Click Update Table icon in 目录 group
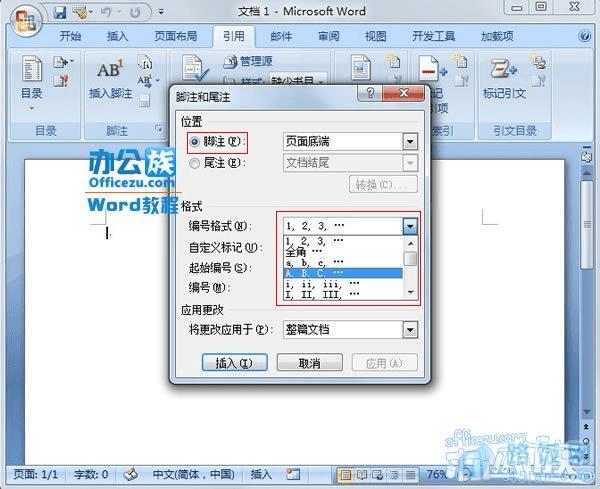The image size is (600, 489). coord(61,81)
